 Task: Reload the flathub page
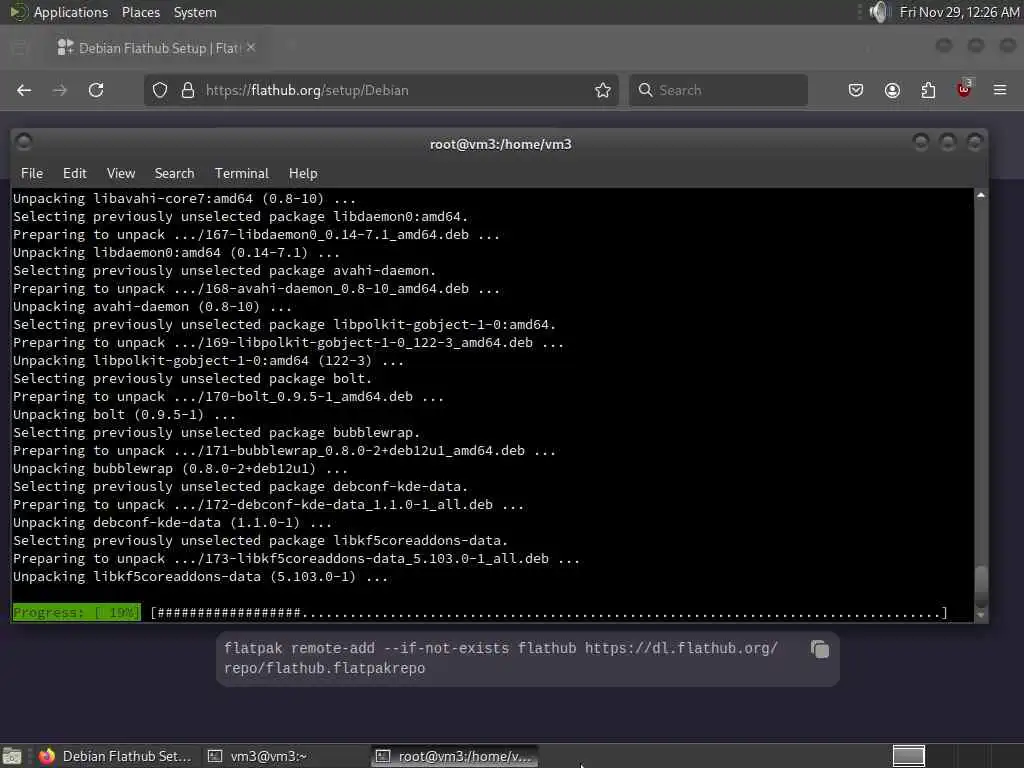96,90
